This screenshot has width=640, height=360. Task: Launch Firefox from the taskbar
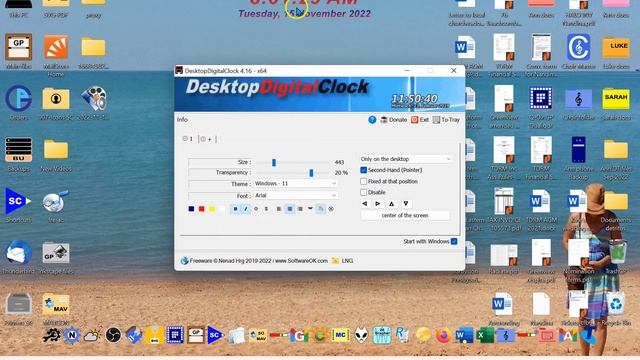pos(444,336)
